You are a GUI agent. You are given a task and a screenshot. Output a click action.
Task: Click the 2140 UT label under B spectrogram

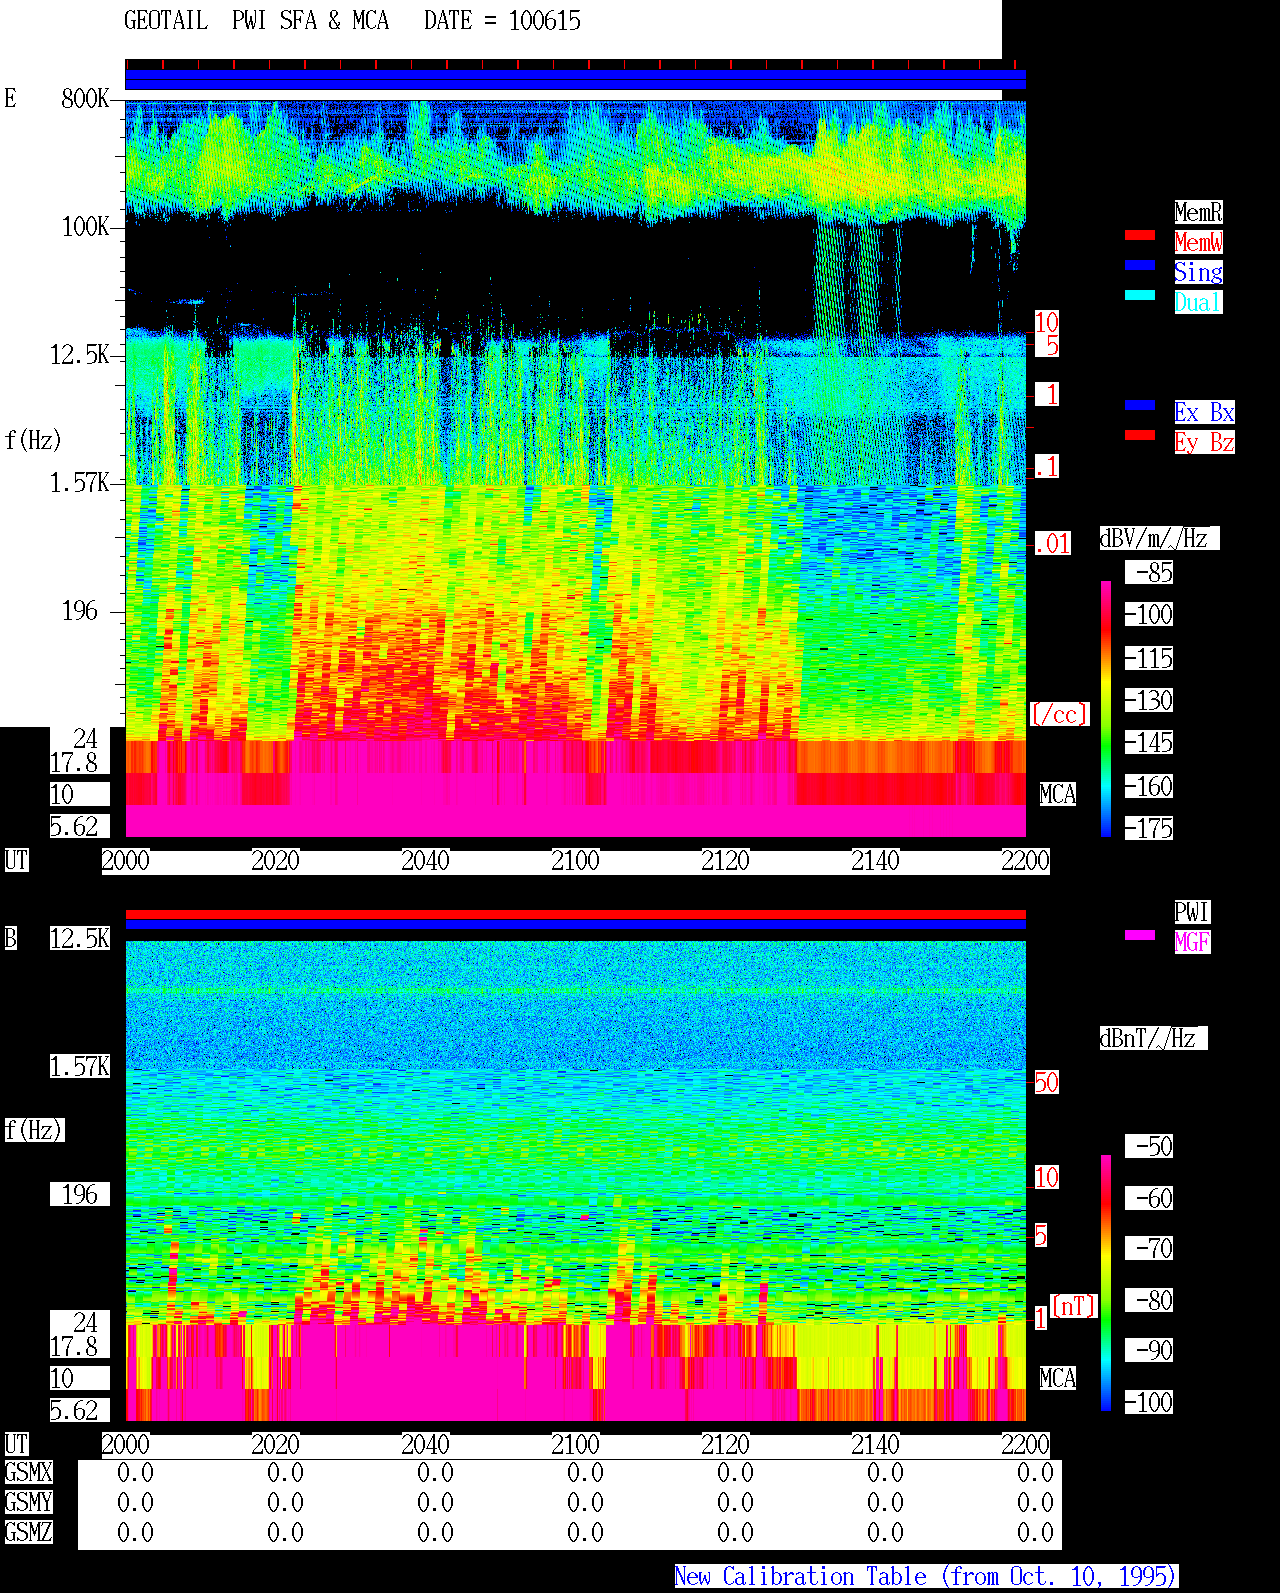(x=875, y=1445)
